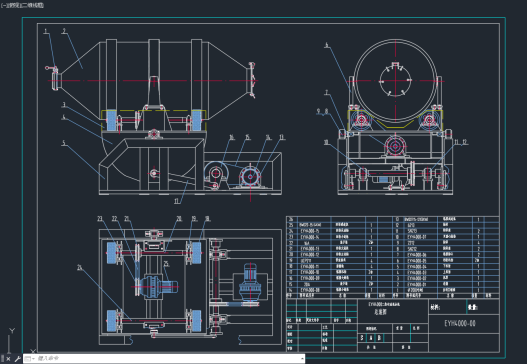Select callout number 10 in side view

326,143
